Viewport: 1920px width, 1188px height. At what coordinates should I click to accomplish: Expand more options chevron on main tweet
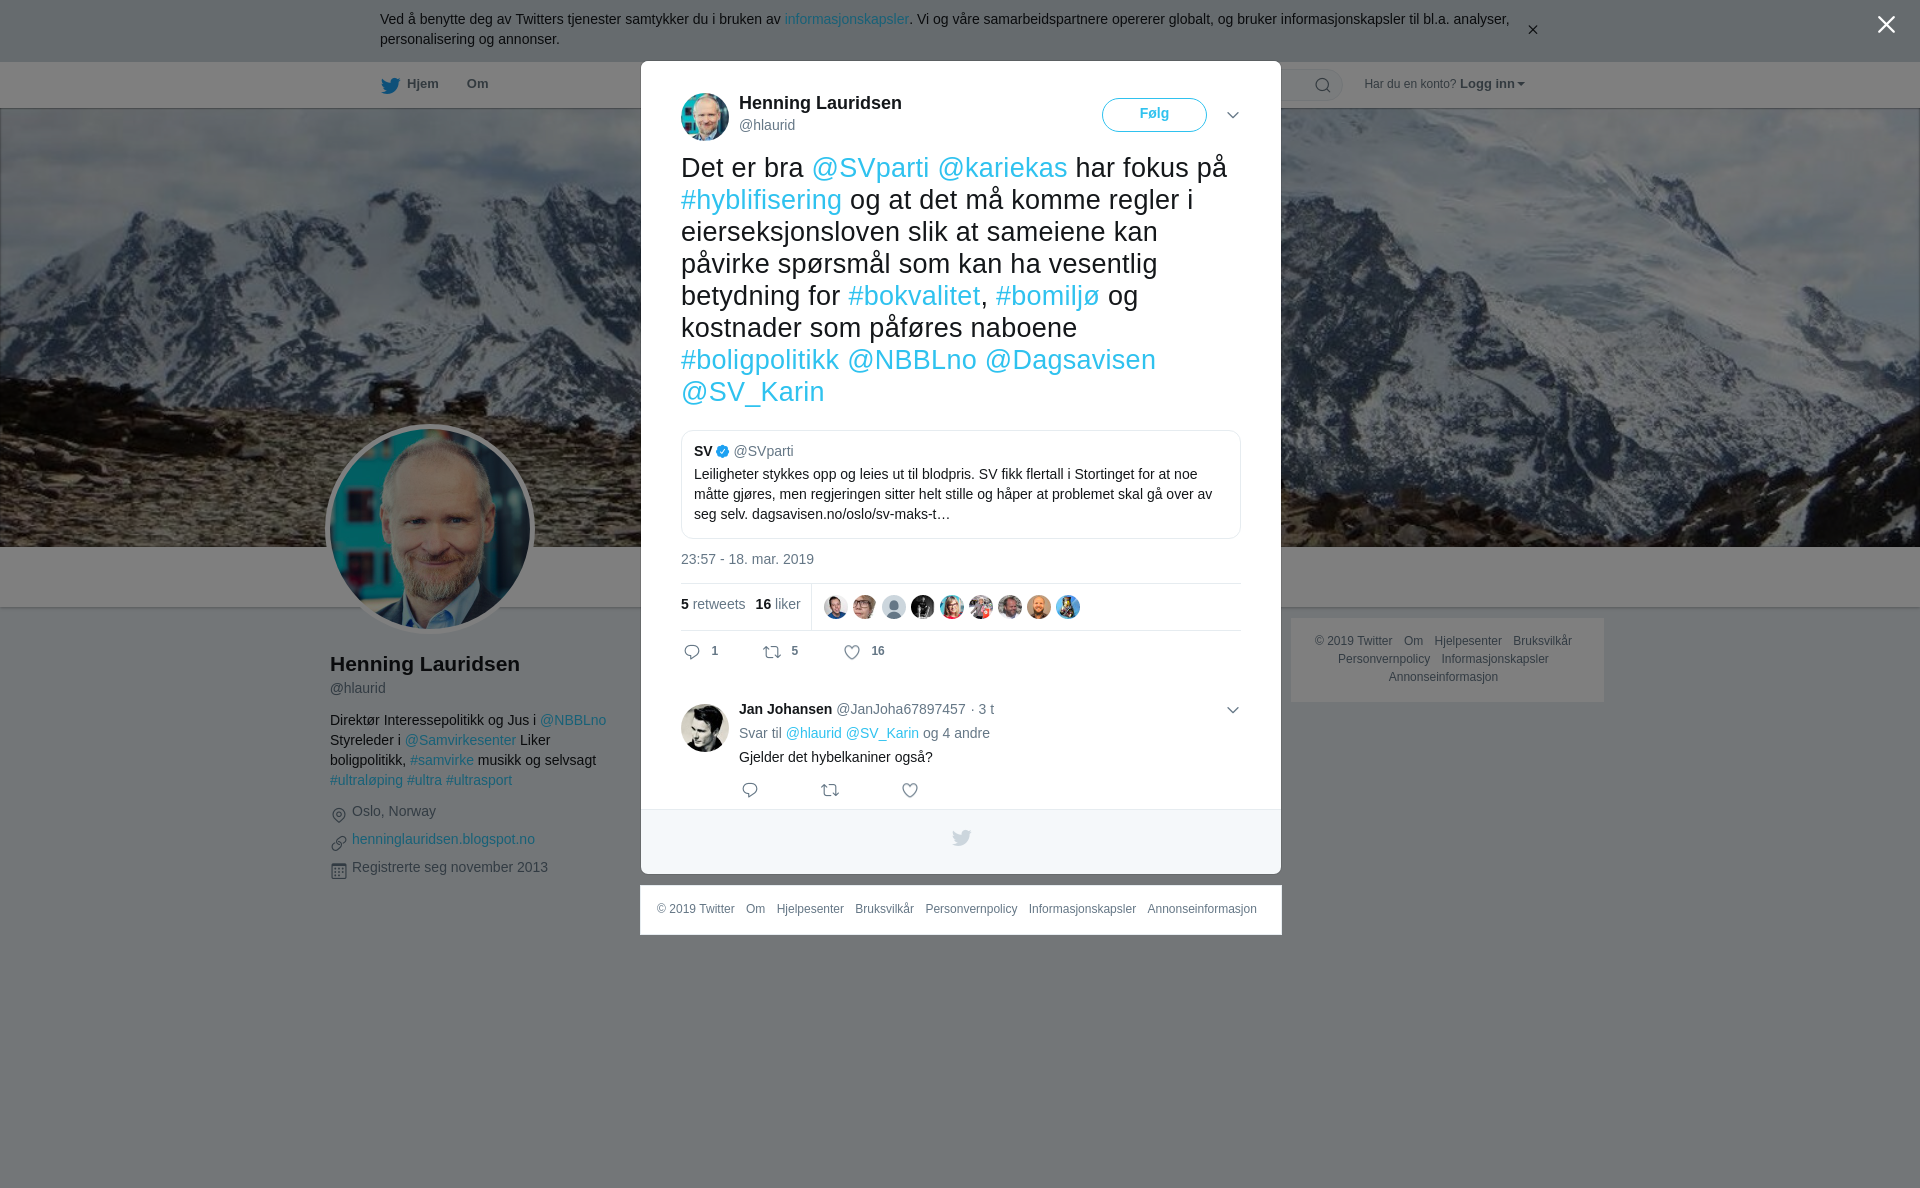tap(1233, 115)
